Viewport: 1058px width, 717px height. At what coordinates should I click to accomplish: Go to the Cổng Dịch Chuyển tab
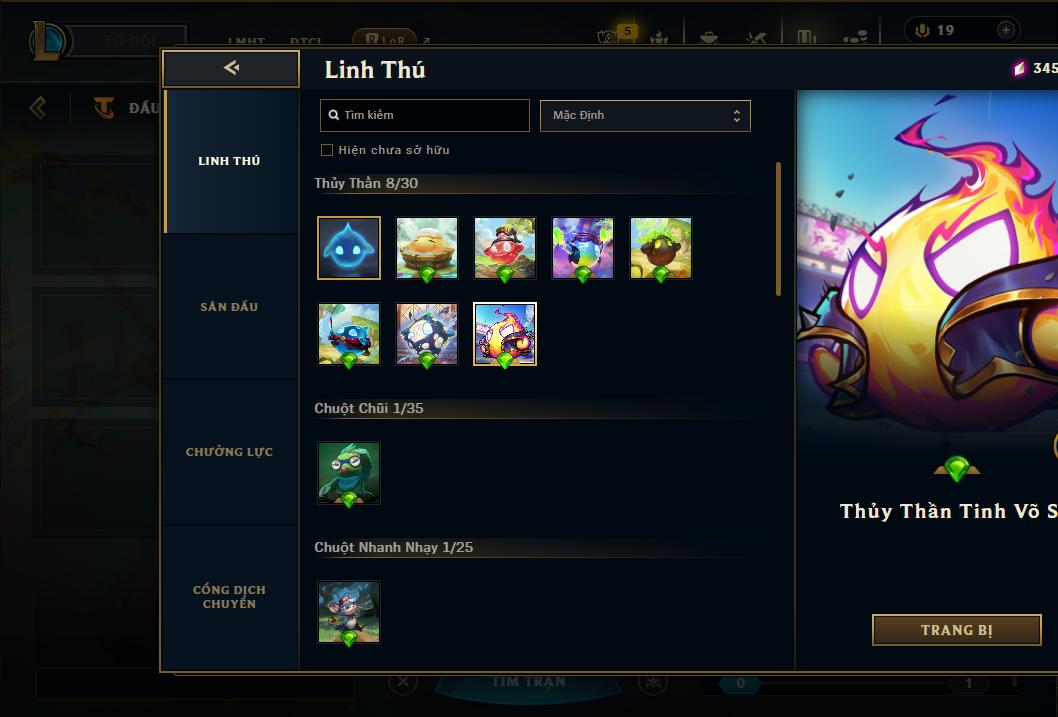point(230,597)
